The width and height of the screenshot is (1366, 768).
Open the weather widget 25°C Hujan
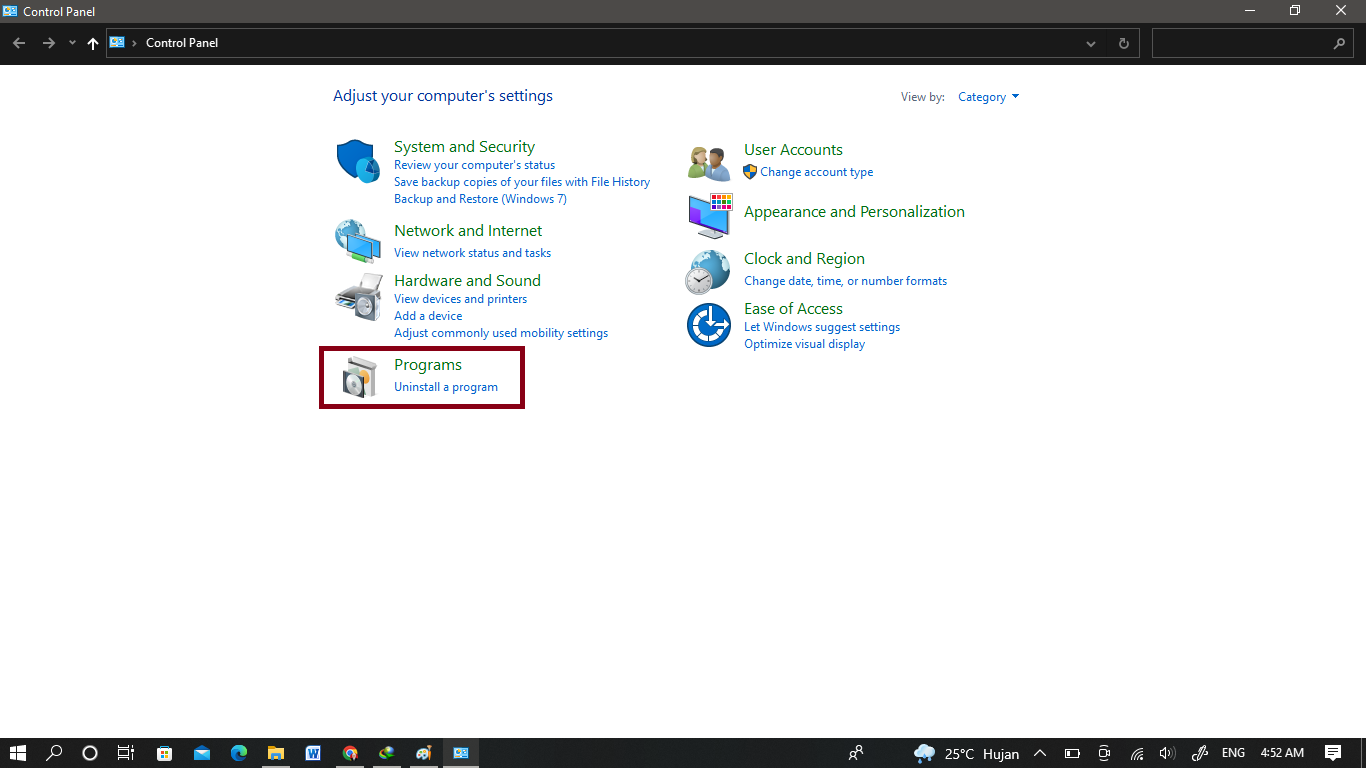point(966,753)
